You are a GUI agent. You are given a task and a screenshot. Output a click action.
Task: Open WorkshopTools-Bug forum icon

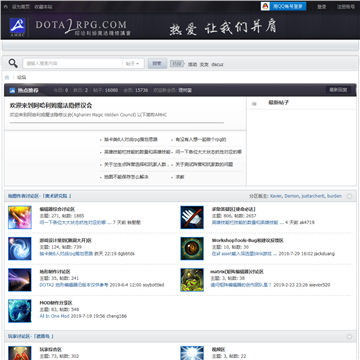(x=192, y=249)
